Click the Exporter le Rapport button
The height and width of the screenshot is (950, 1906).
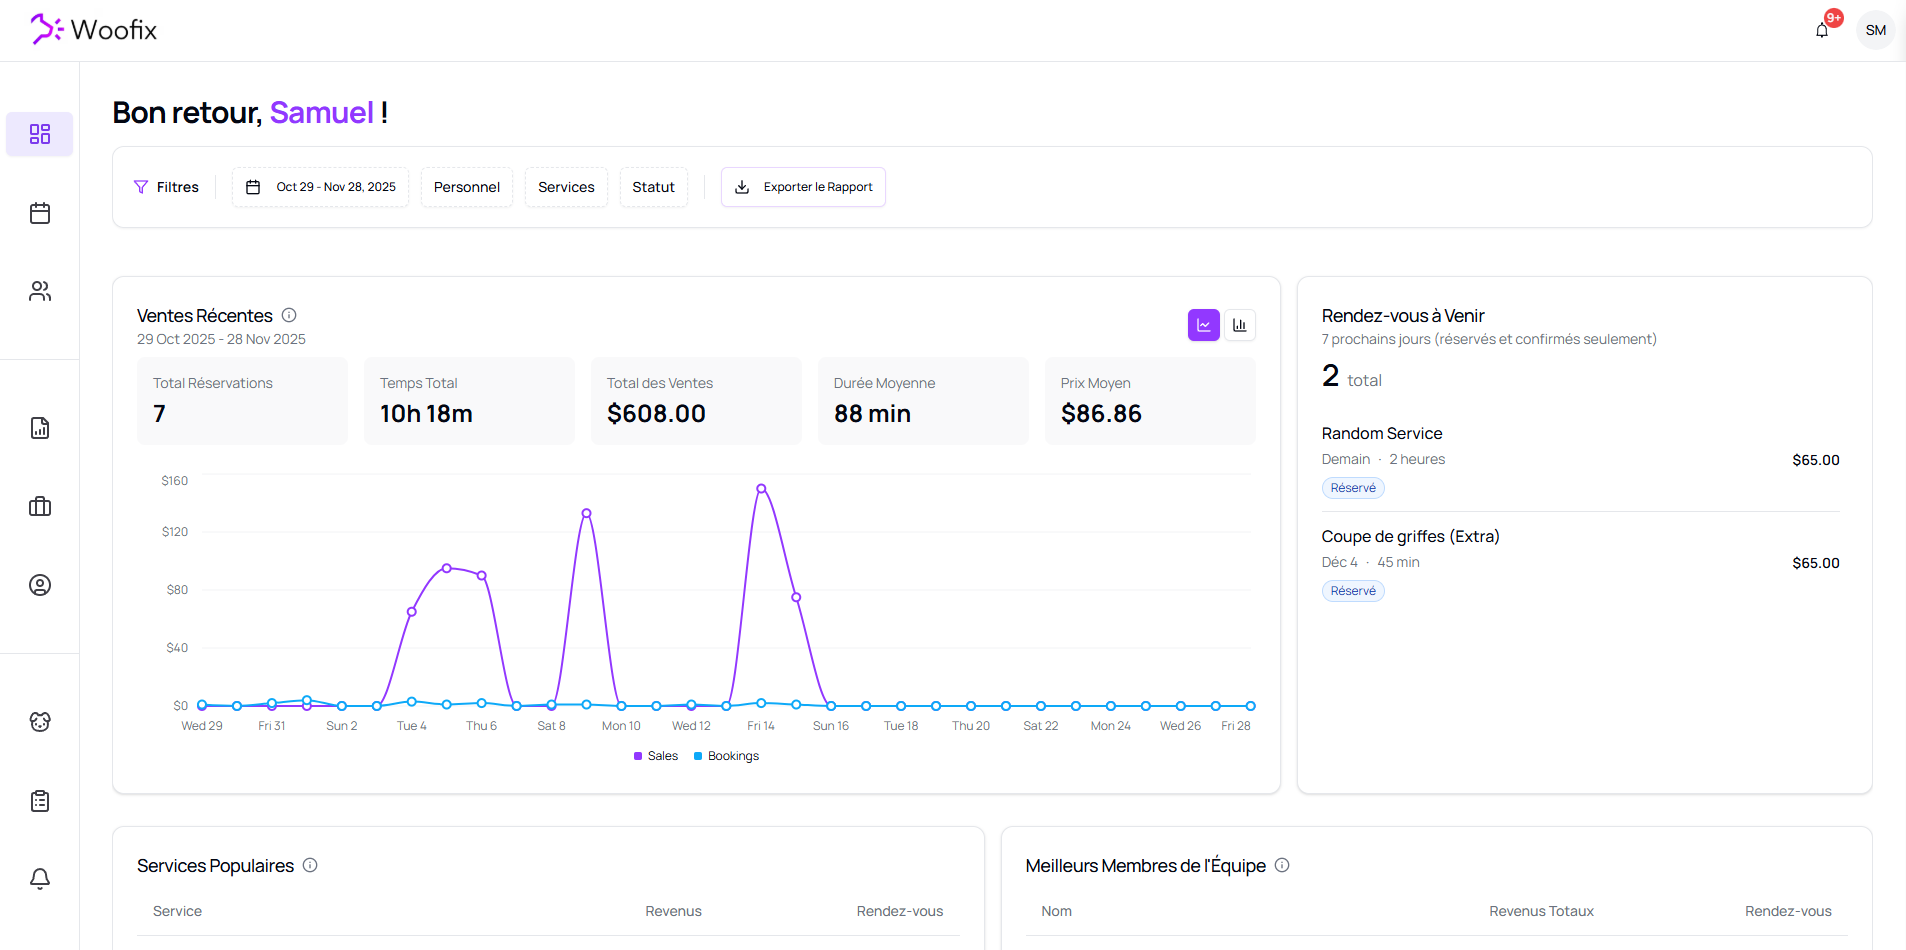click(x=802, y=187)
